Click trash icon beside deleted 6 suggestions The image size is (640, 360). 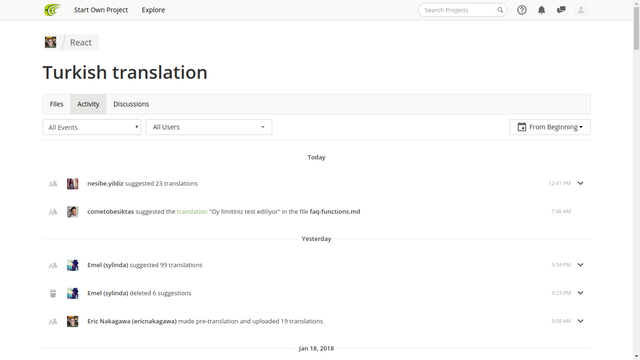[x=53, y=293]
